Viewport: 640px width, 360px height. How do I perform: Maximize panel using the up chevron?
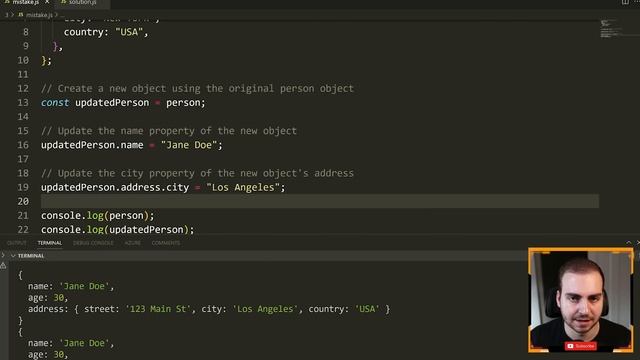click(x=629, y=243)
